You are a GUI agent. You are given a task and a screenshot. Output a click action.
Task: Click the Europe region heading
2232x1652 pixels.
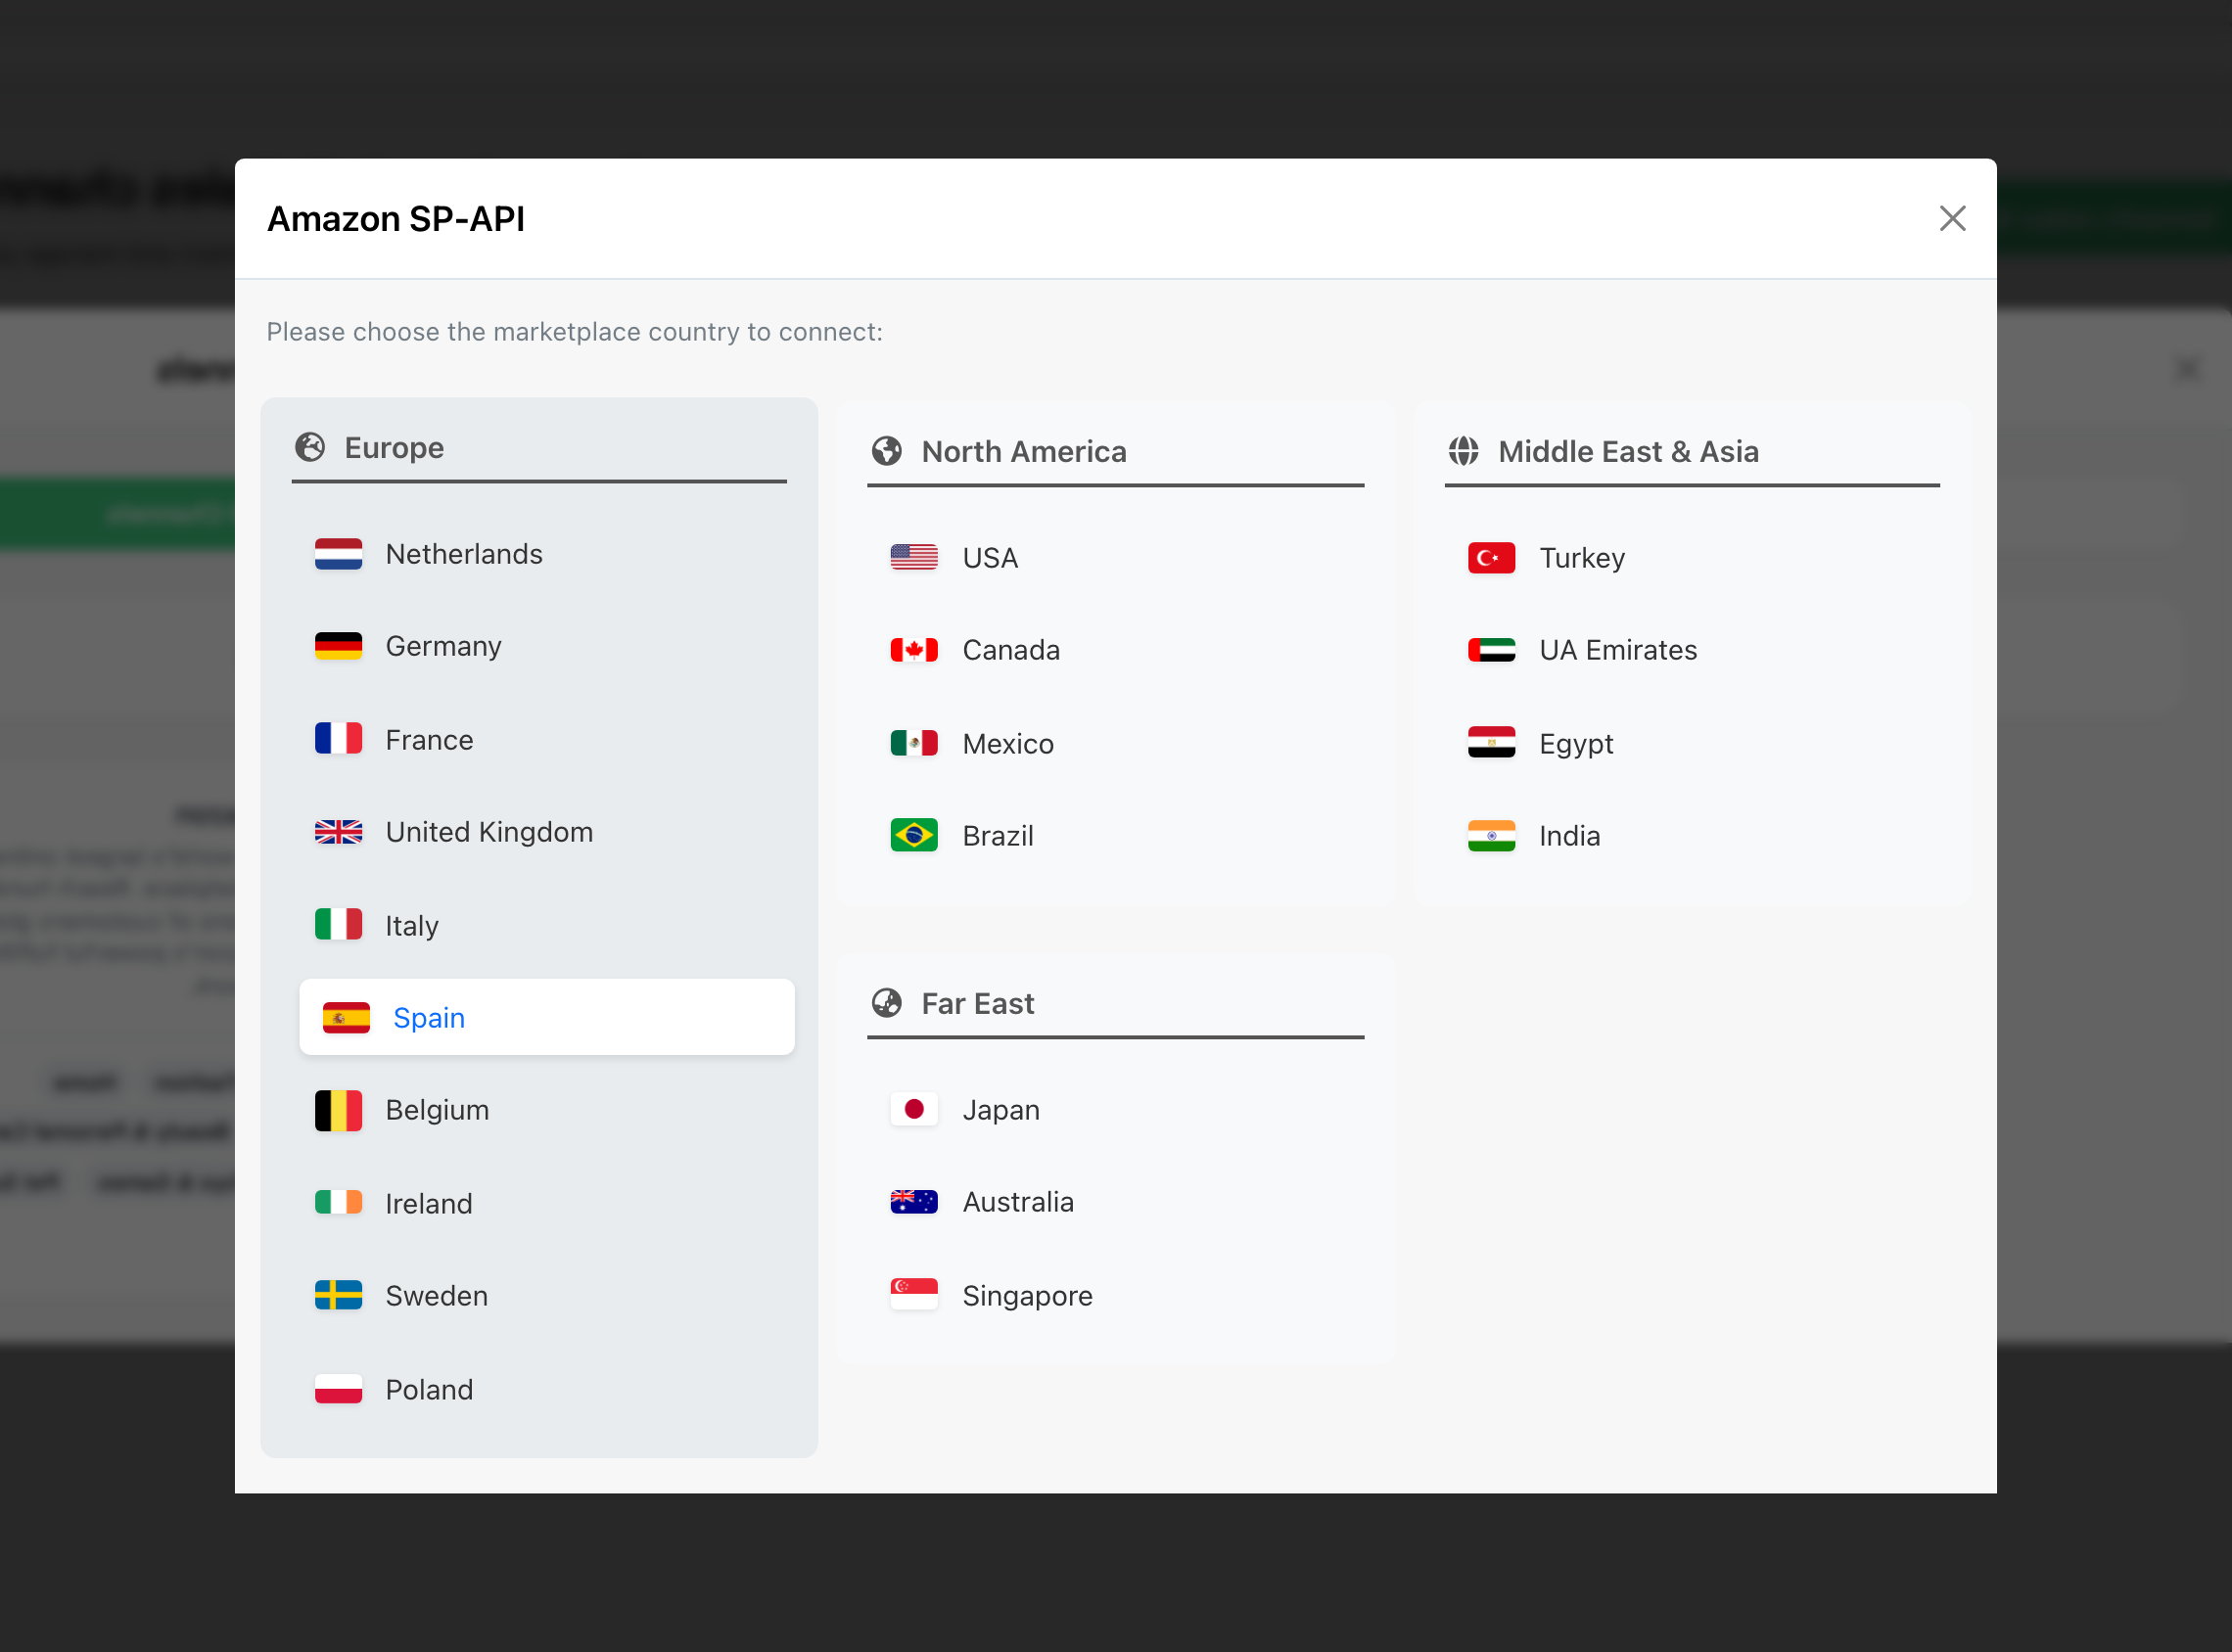pos(394,447)
